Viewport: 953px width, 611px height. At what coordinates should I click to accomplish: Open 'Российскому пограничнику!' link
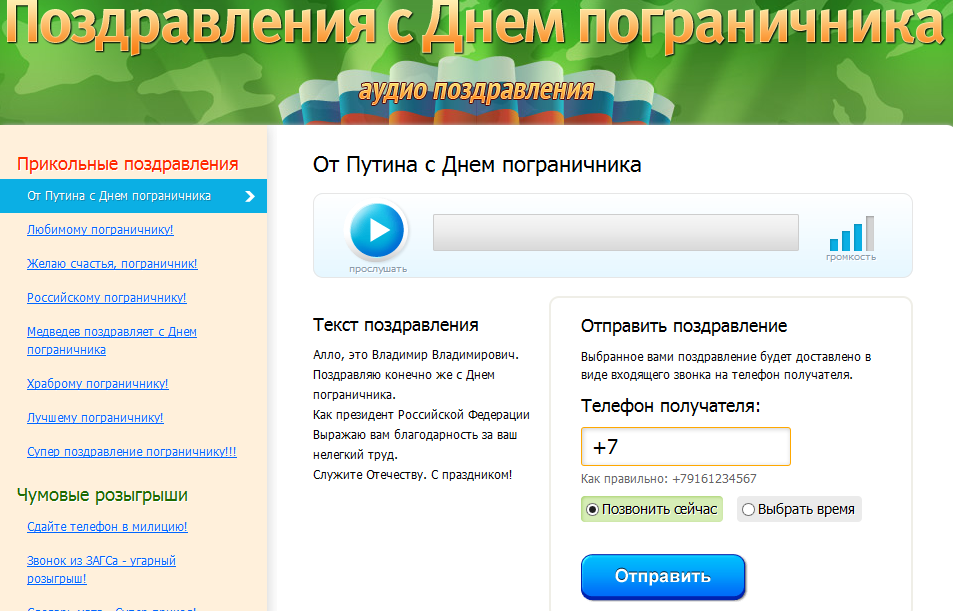pyautogui.click(x=106, y=298)
